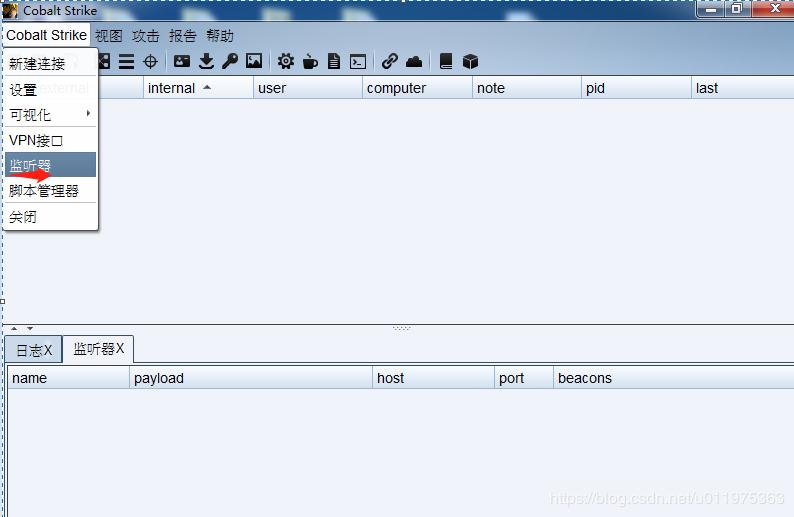Screen dimensions: 794x517
Task: Open screenshots via the picture icon
Action: pyautogui.click(x=254, y=62)
